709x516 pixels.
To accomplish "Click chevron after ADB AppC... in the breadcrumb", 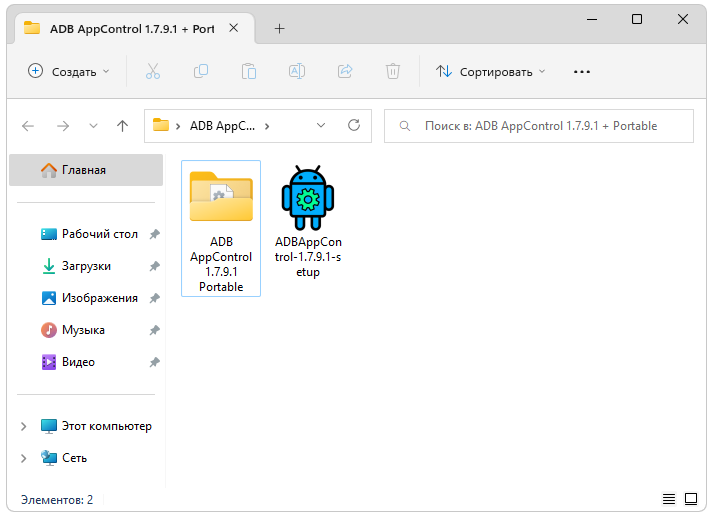I will point(267,126).
